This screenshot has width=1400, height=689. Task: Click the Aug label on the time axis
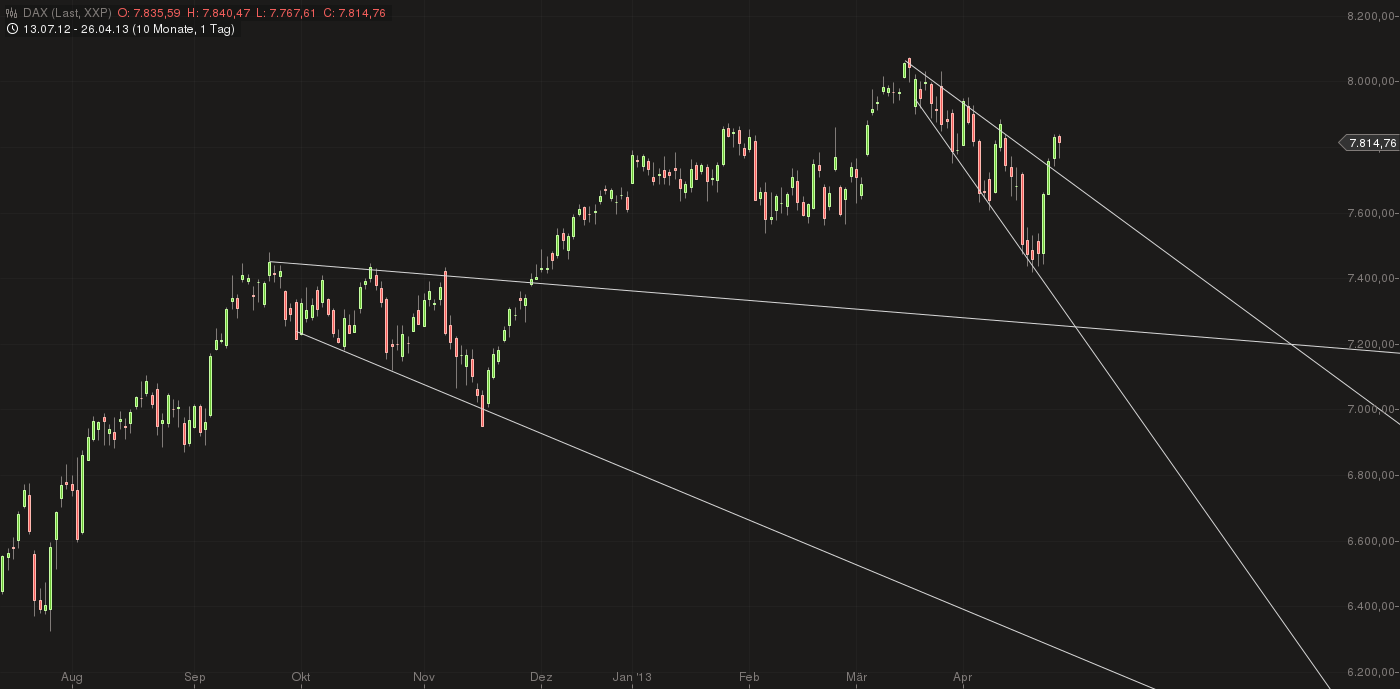click(x=71, y=678)
